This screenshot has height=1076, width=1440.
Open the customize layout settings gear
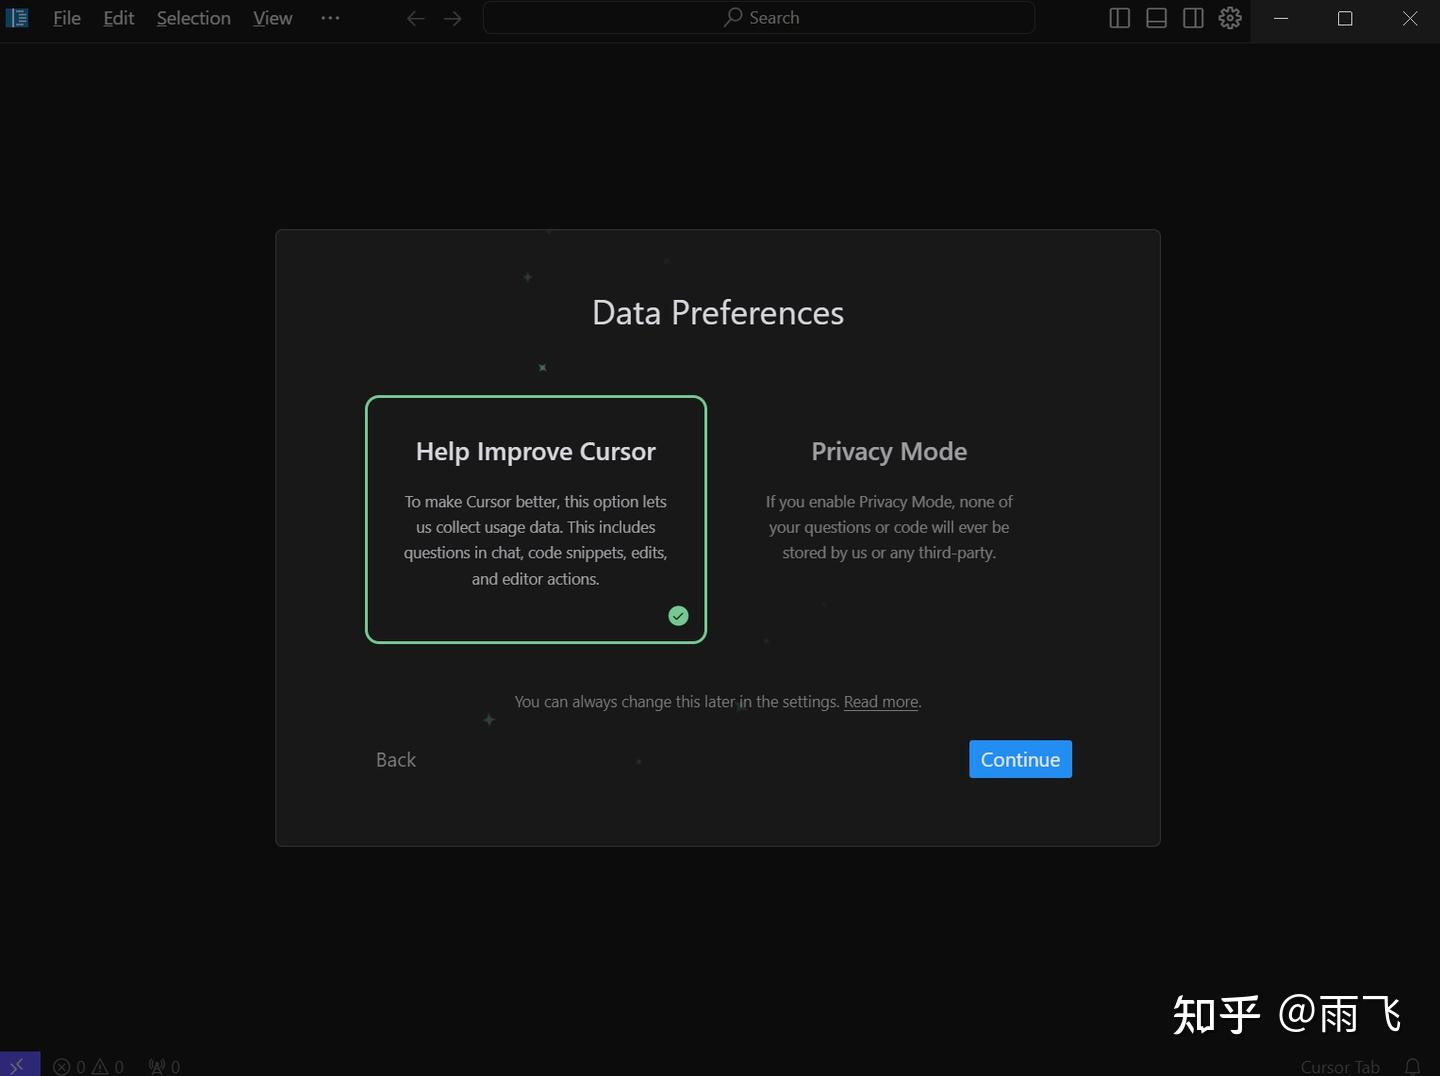pyautogui.click(x=1229, y=18)
